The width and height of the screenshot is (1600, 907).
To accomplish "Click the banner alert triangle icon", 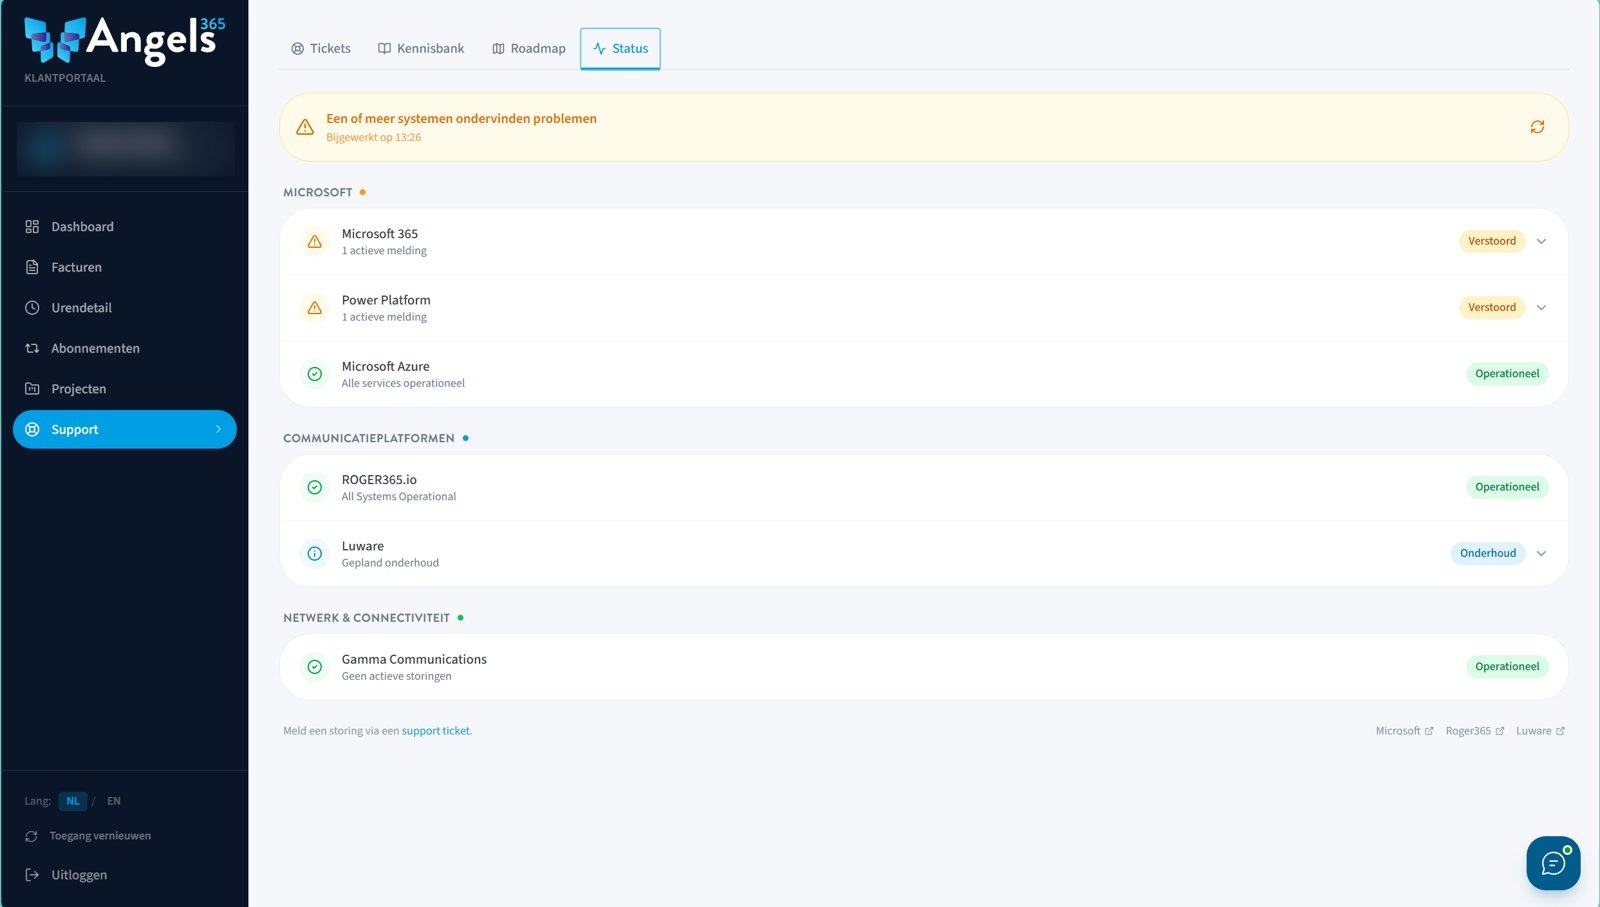I will 305,127.
